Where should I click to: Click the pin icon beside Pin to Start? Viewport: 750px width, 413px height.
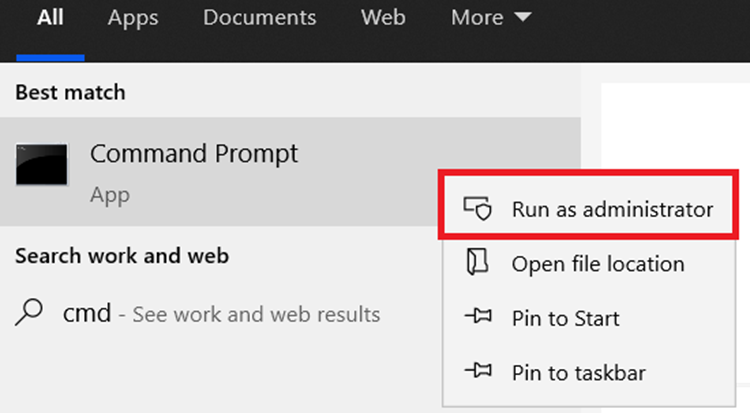pyautogui.click(x=477, y=319)
